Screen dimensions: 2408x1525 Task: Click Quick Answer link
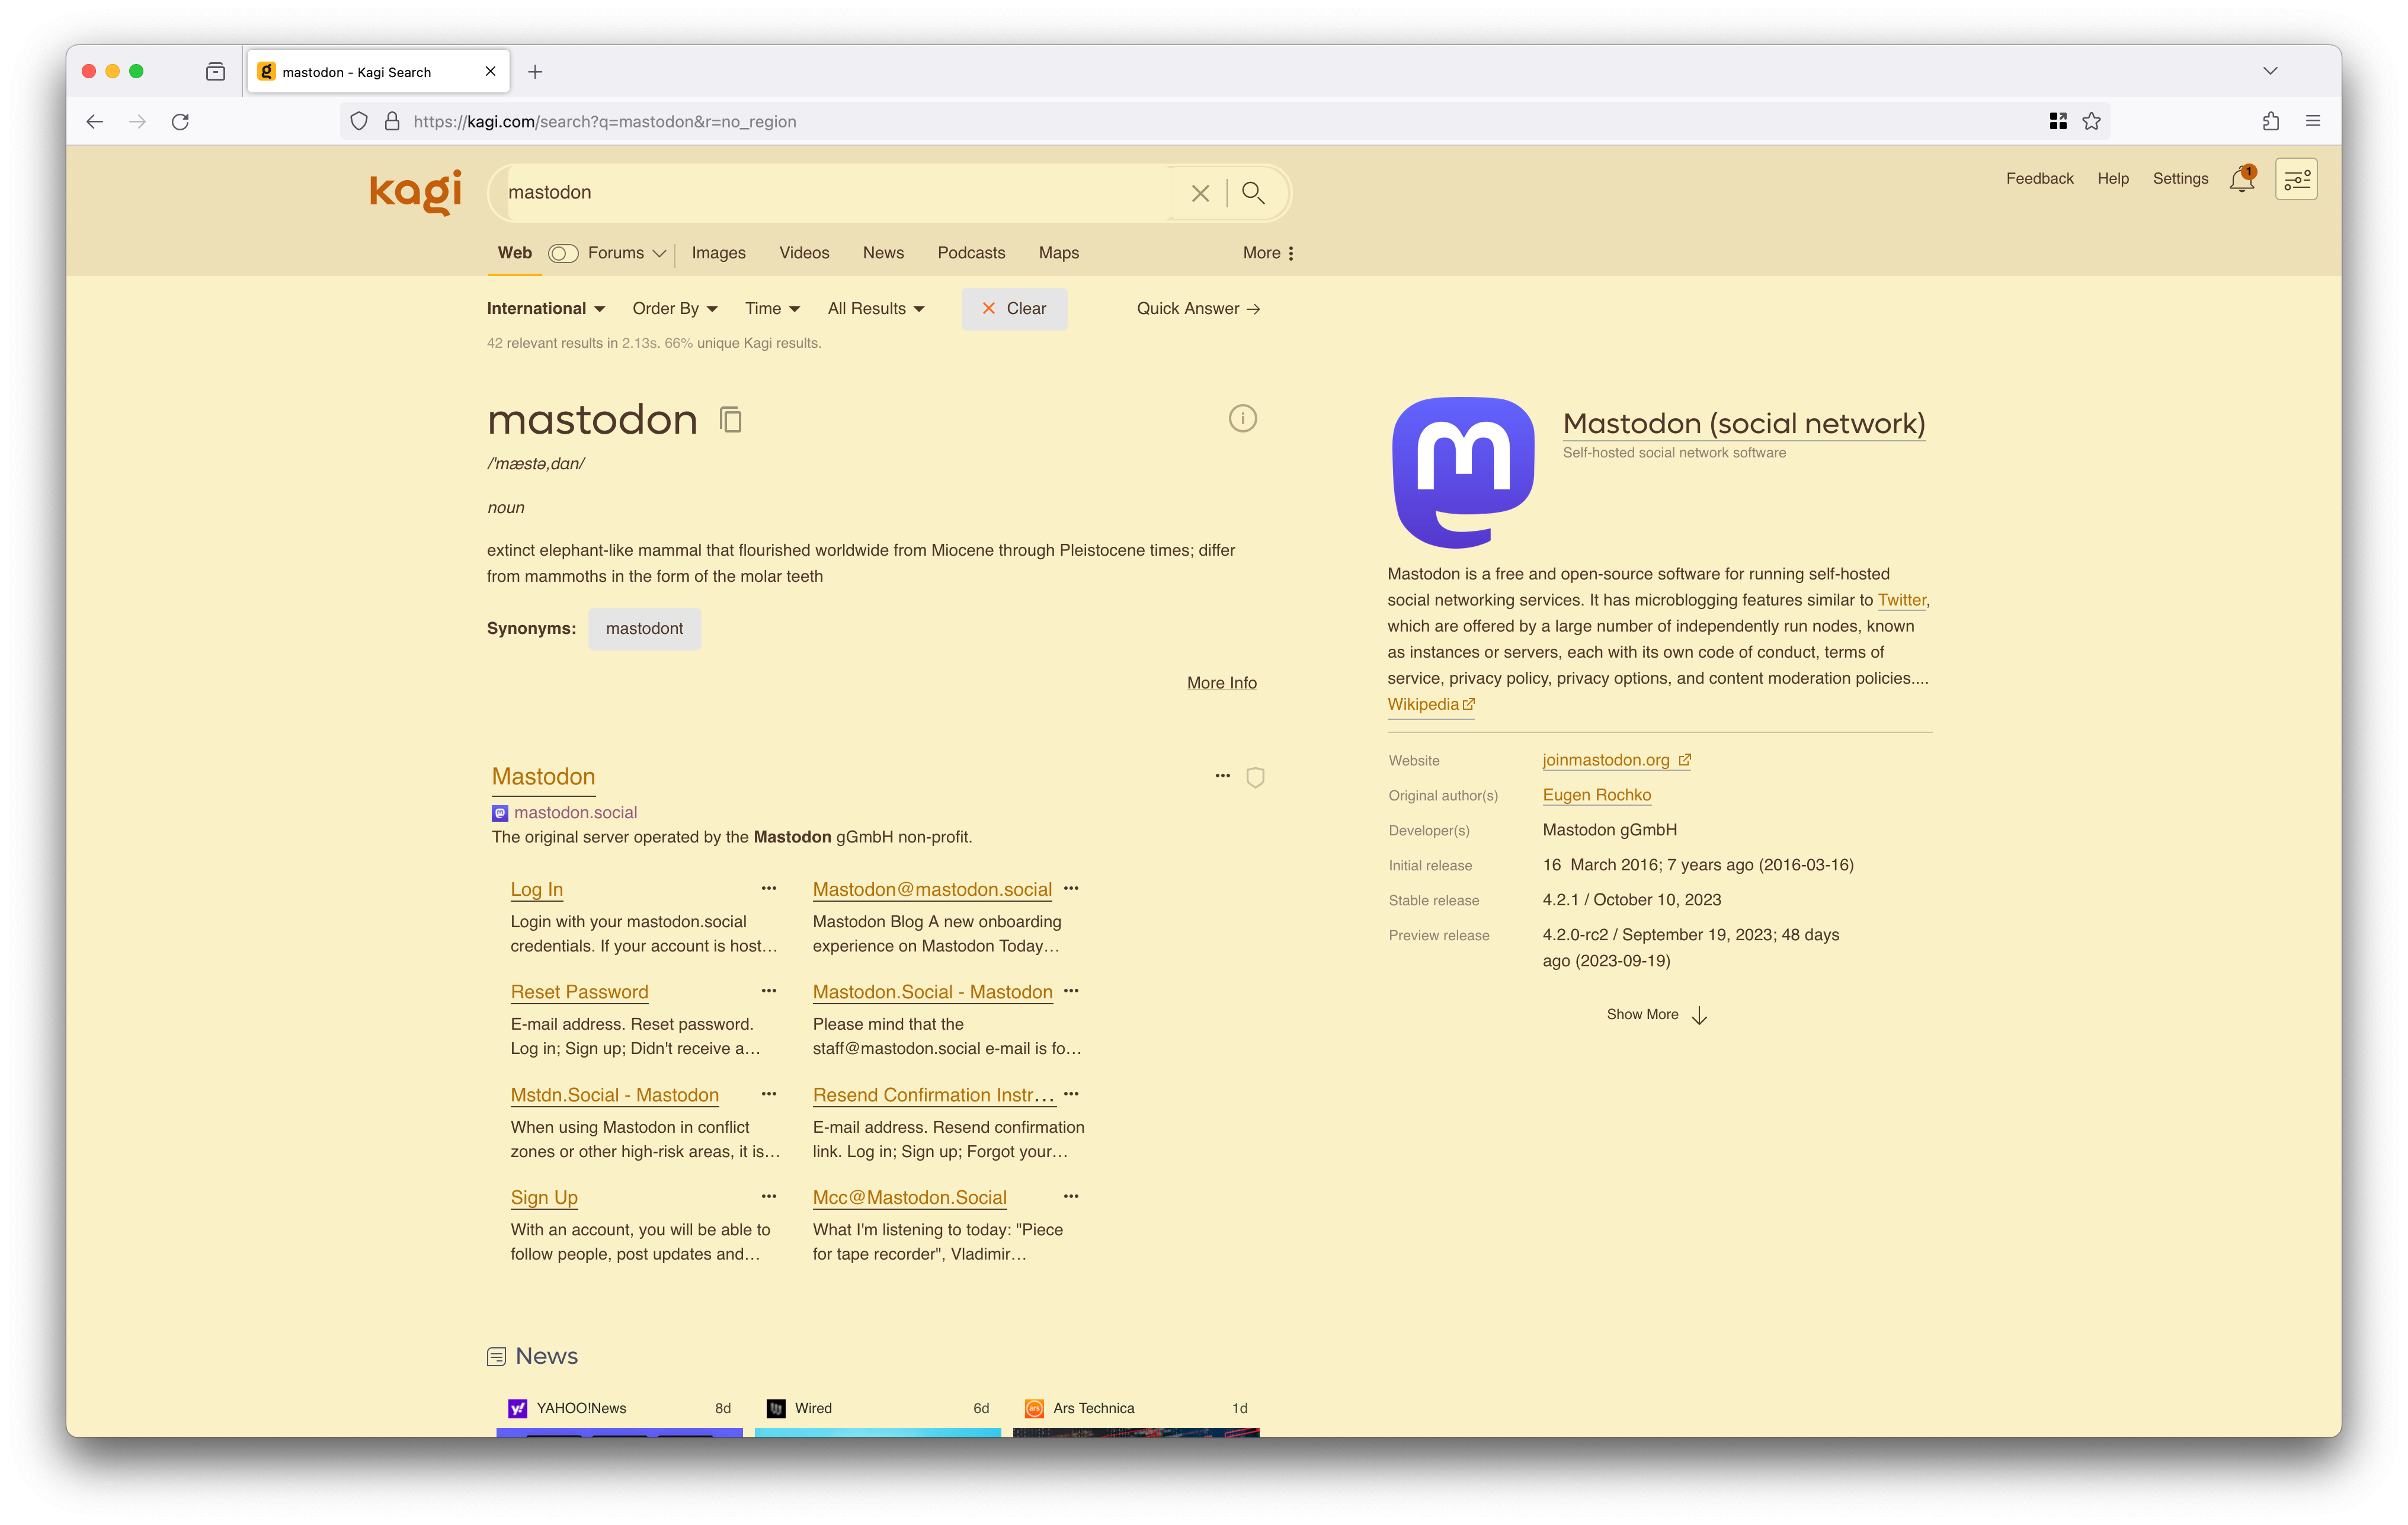[x=1198, y=309]
